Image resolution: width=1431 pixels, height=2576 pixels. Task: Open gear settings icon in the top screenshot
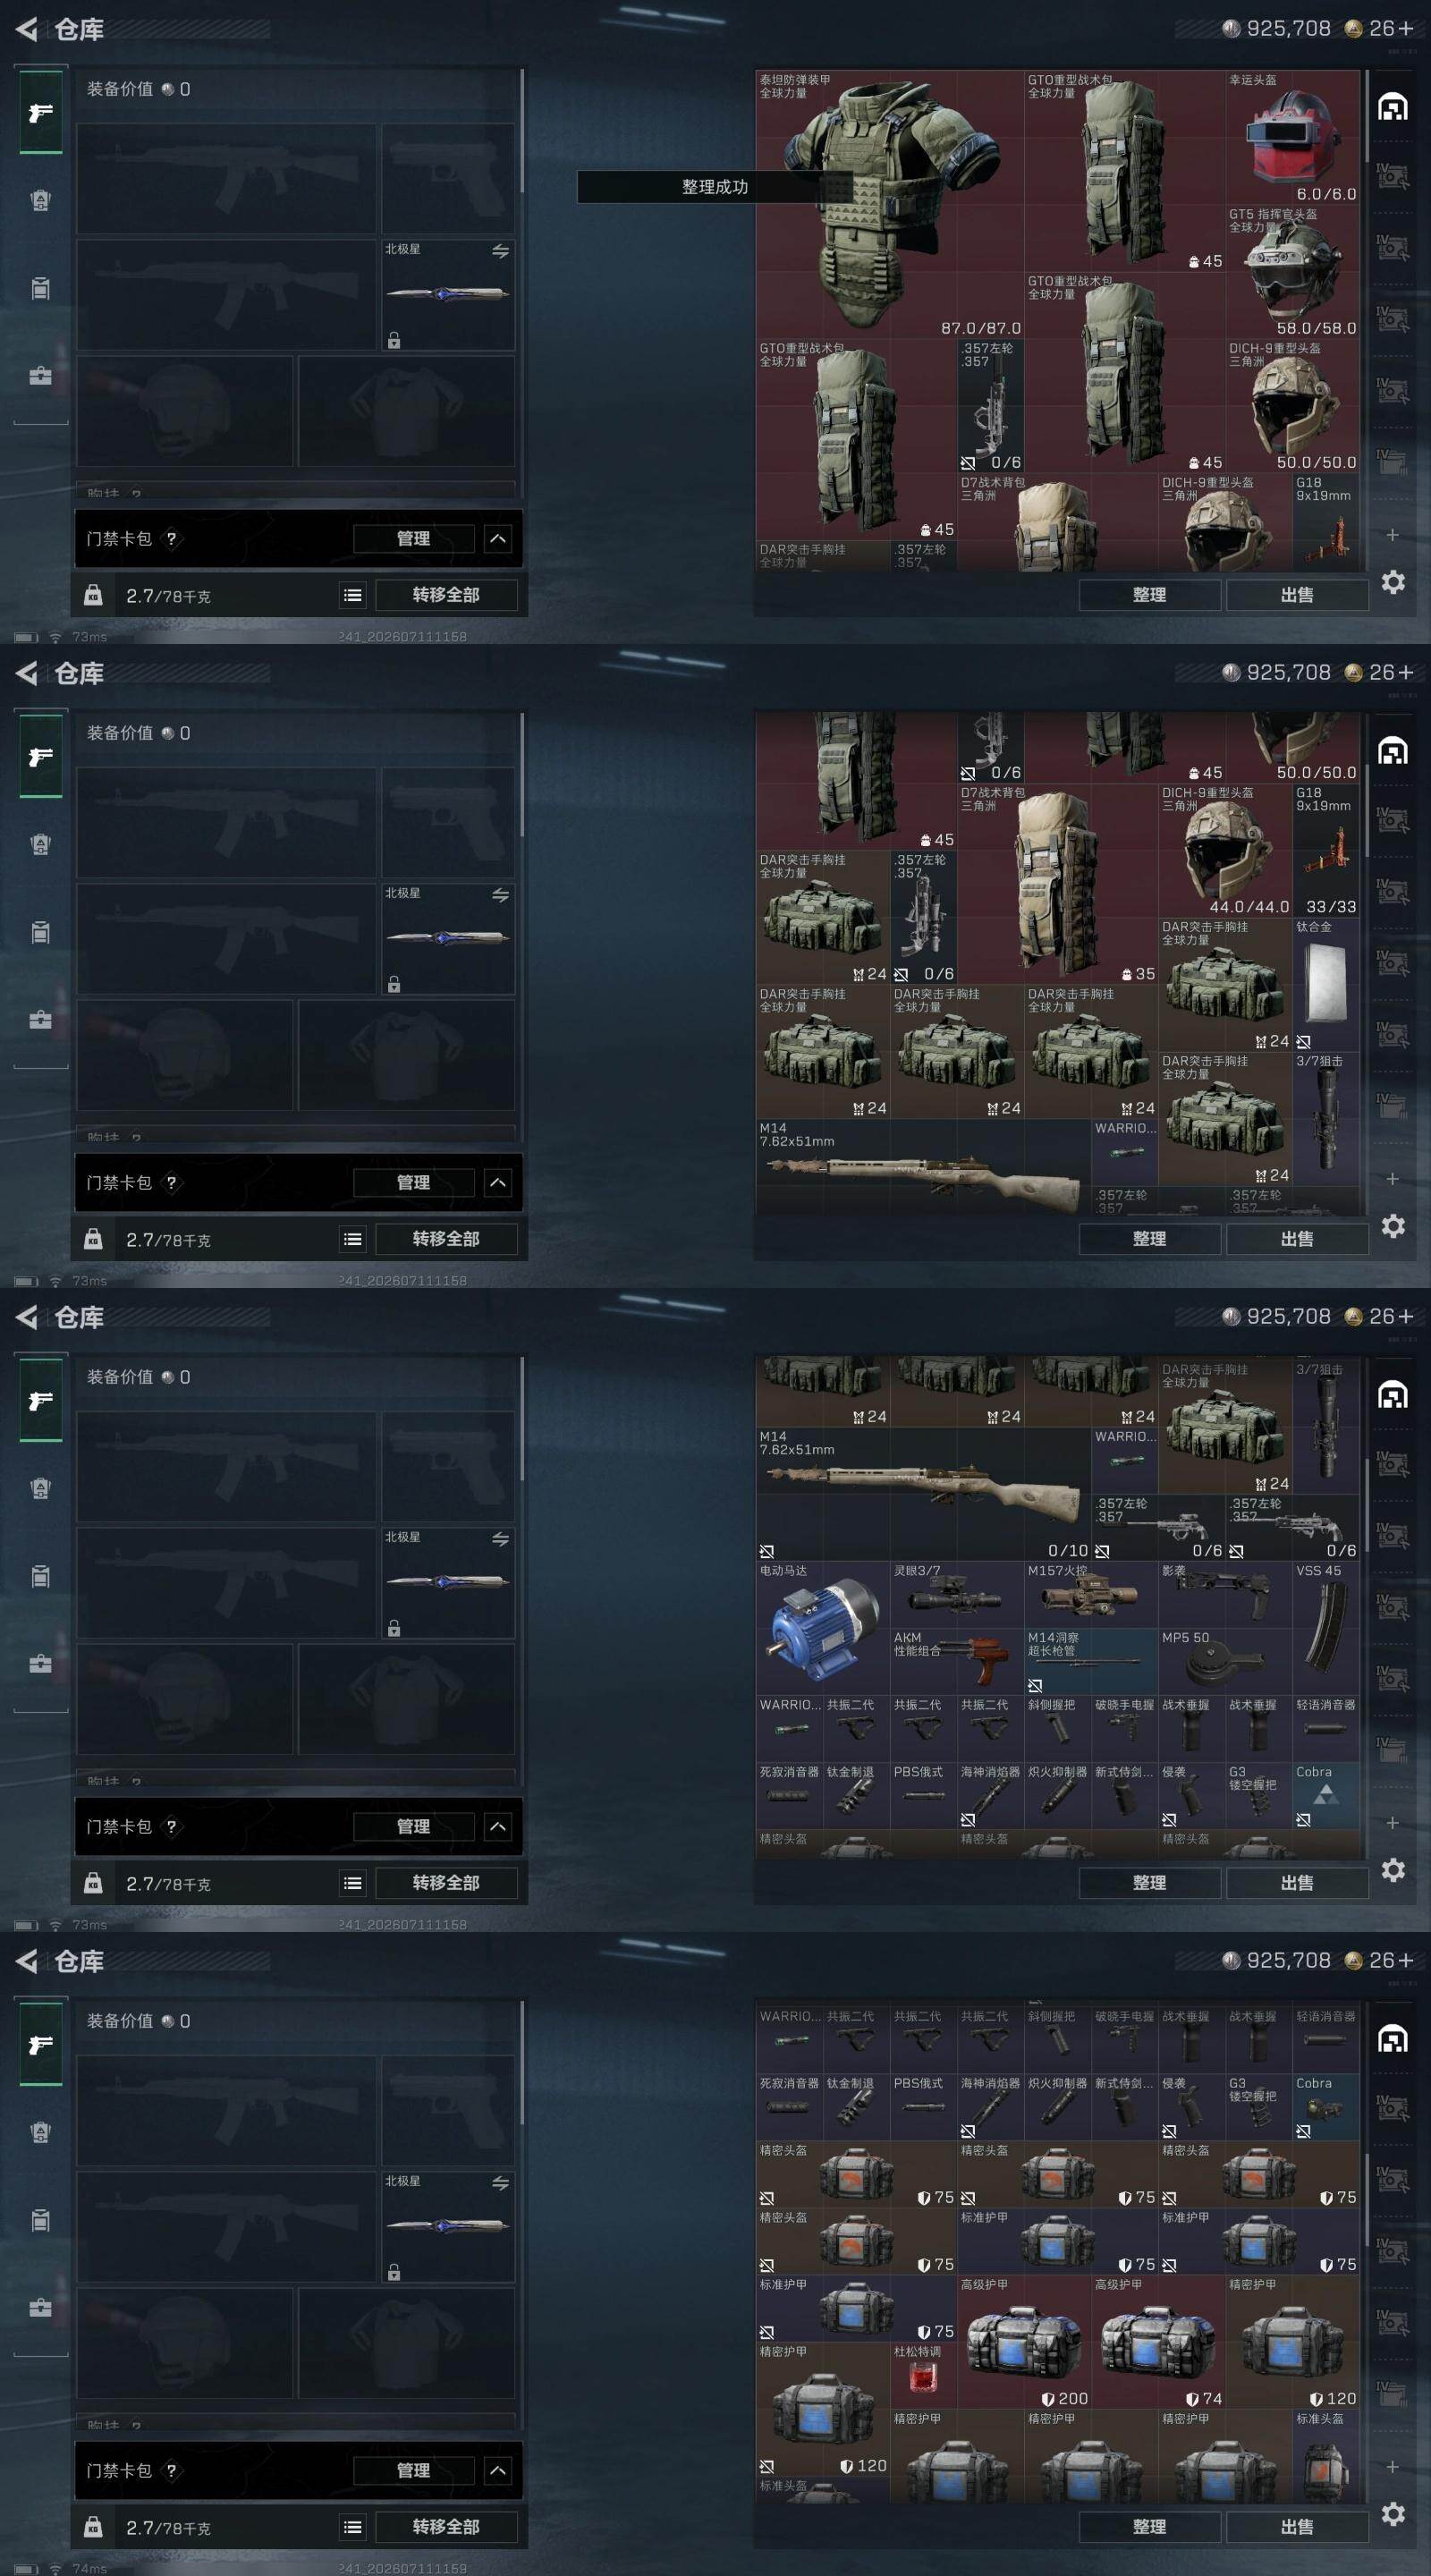tap(1393, 582)
